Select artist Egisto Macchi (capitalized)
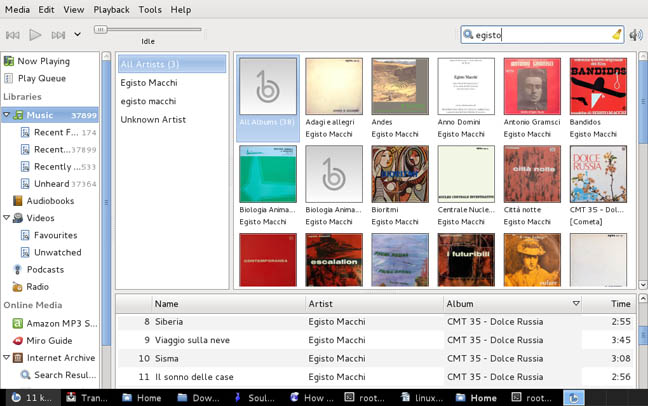The height and width of the screenshot is (406, 648). point(149,83)
